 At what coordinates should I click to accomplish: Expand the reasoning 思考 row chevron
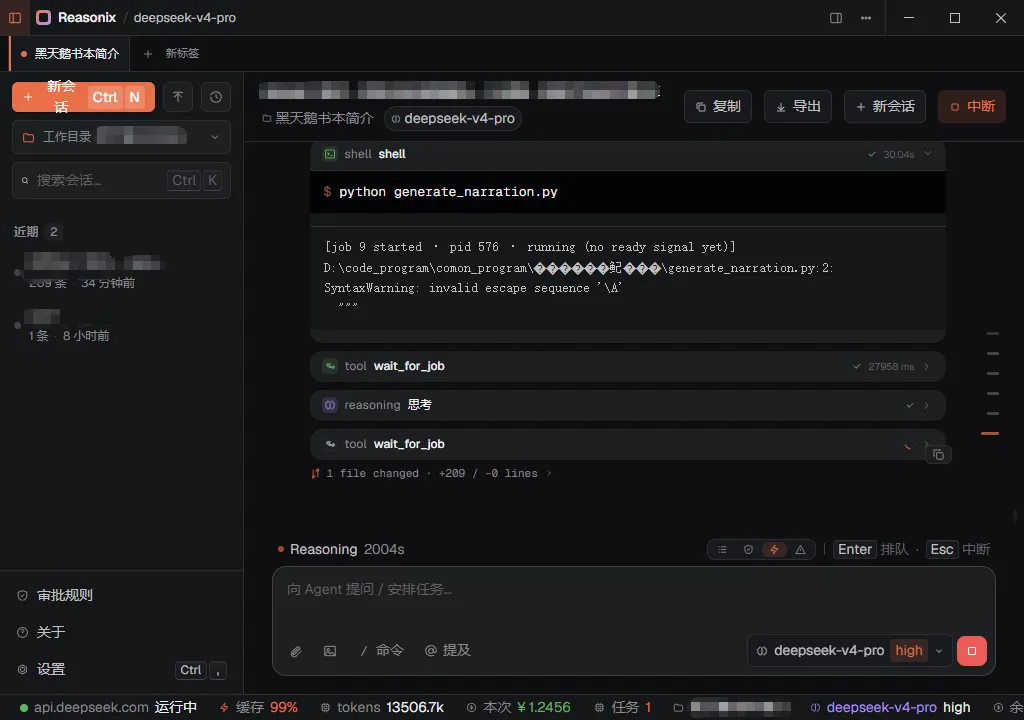coord(927,405)
